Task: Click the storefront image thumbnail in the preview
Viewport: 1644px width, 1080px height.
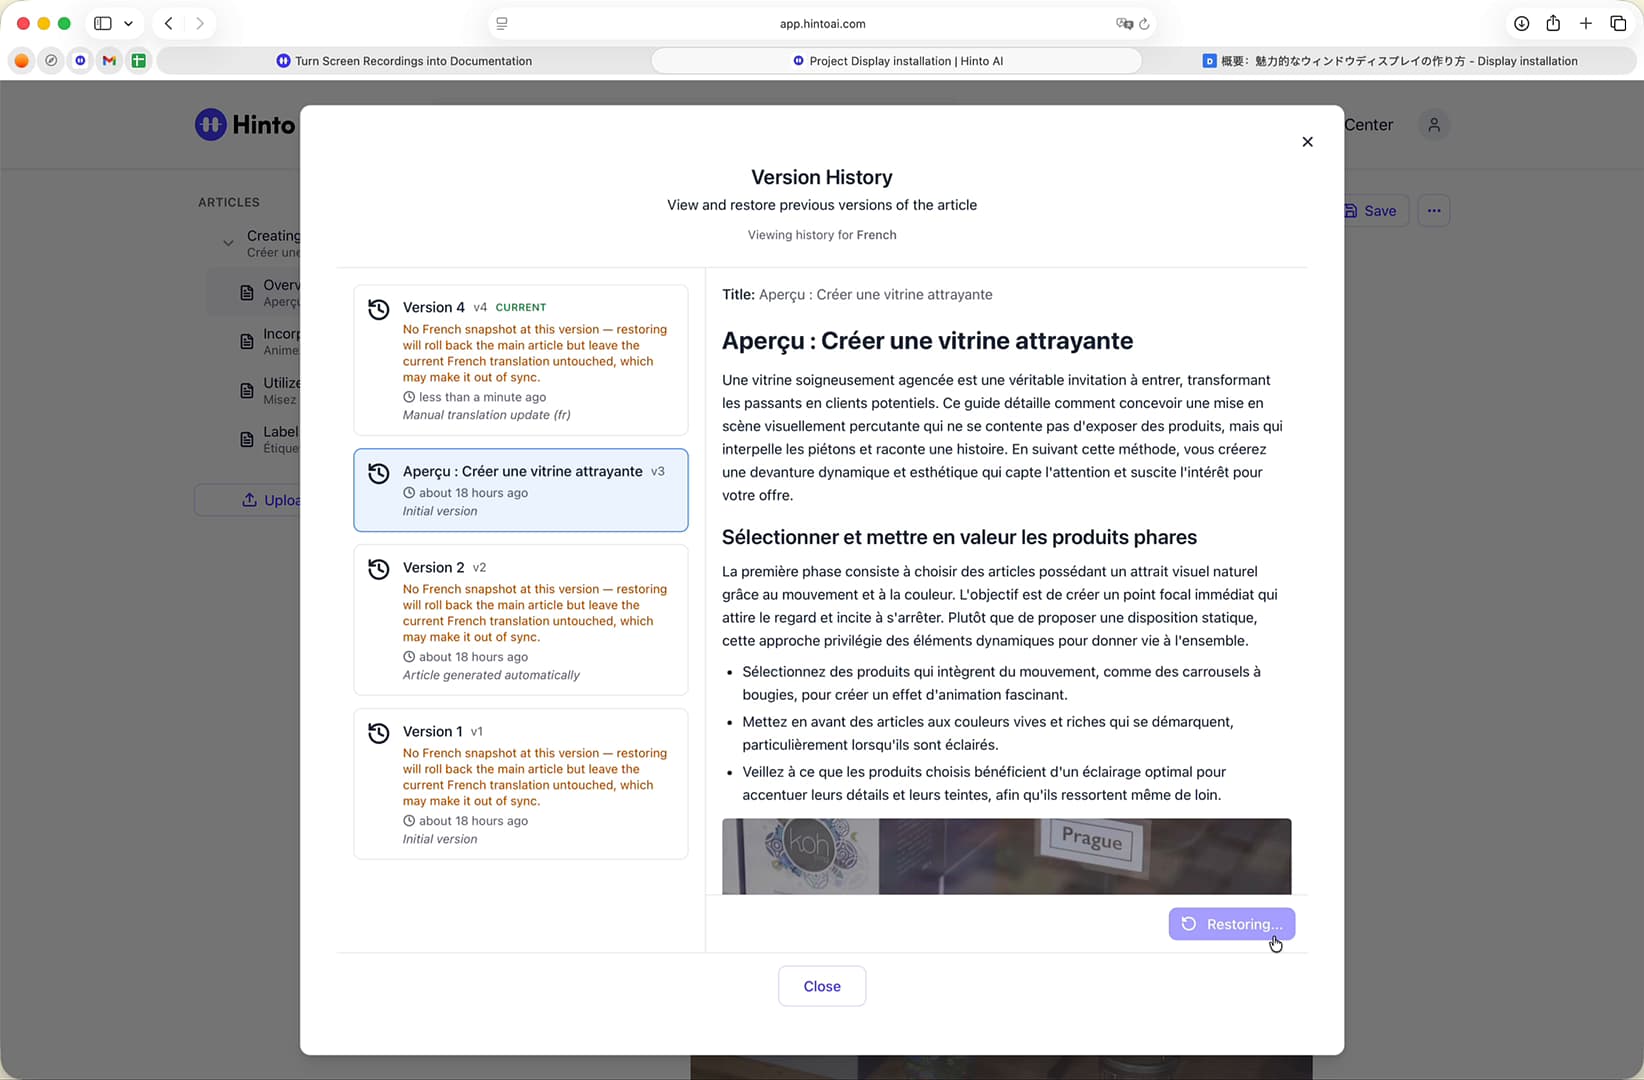Action: [1006, 856]
